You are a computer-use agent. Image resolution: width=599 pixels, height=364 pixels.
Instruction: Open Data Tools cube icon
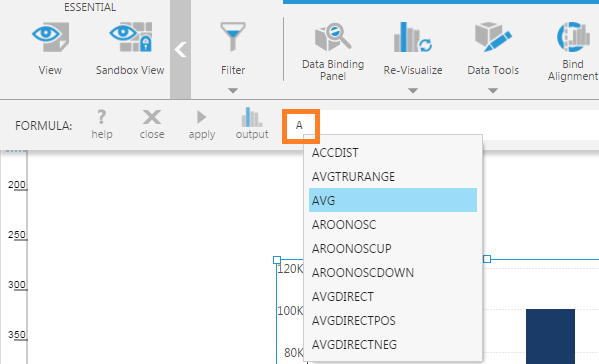[x=493, y=37]
